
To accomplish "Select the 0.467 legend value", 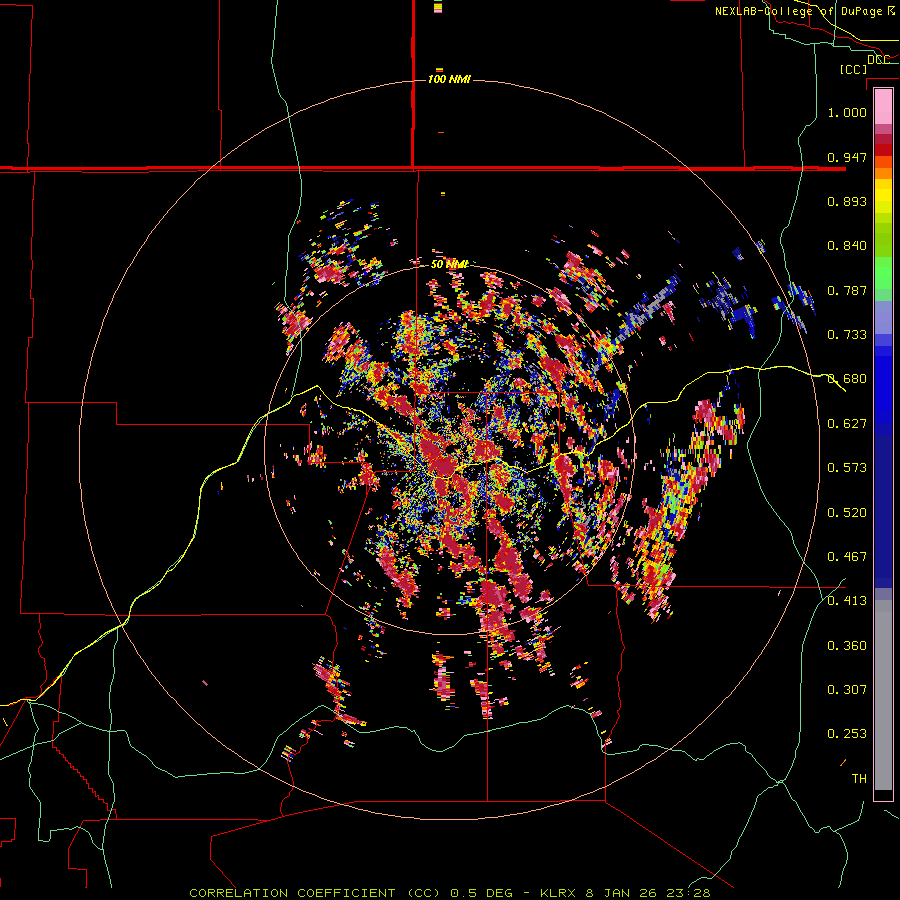I will tap(847, 556).
